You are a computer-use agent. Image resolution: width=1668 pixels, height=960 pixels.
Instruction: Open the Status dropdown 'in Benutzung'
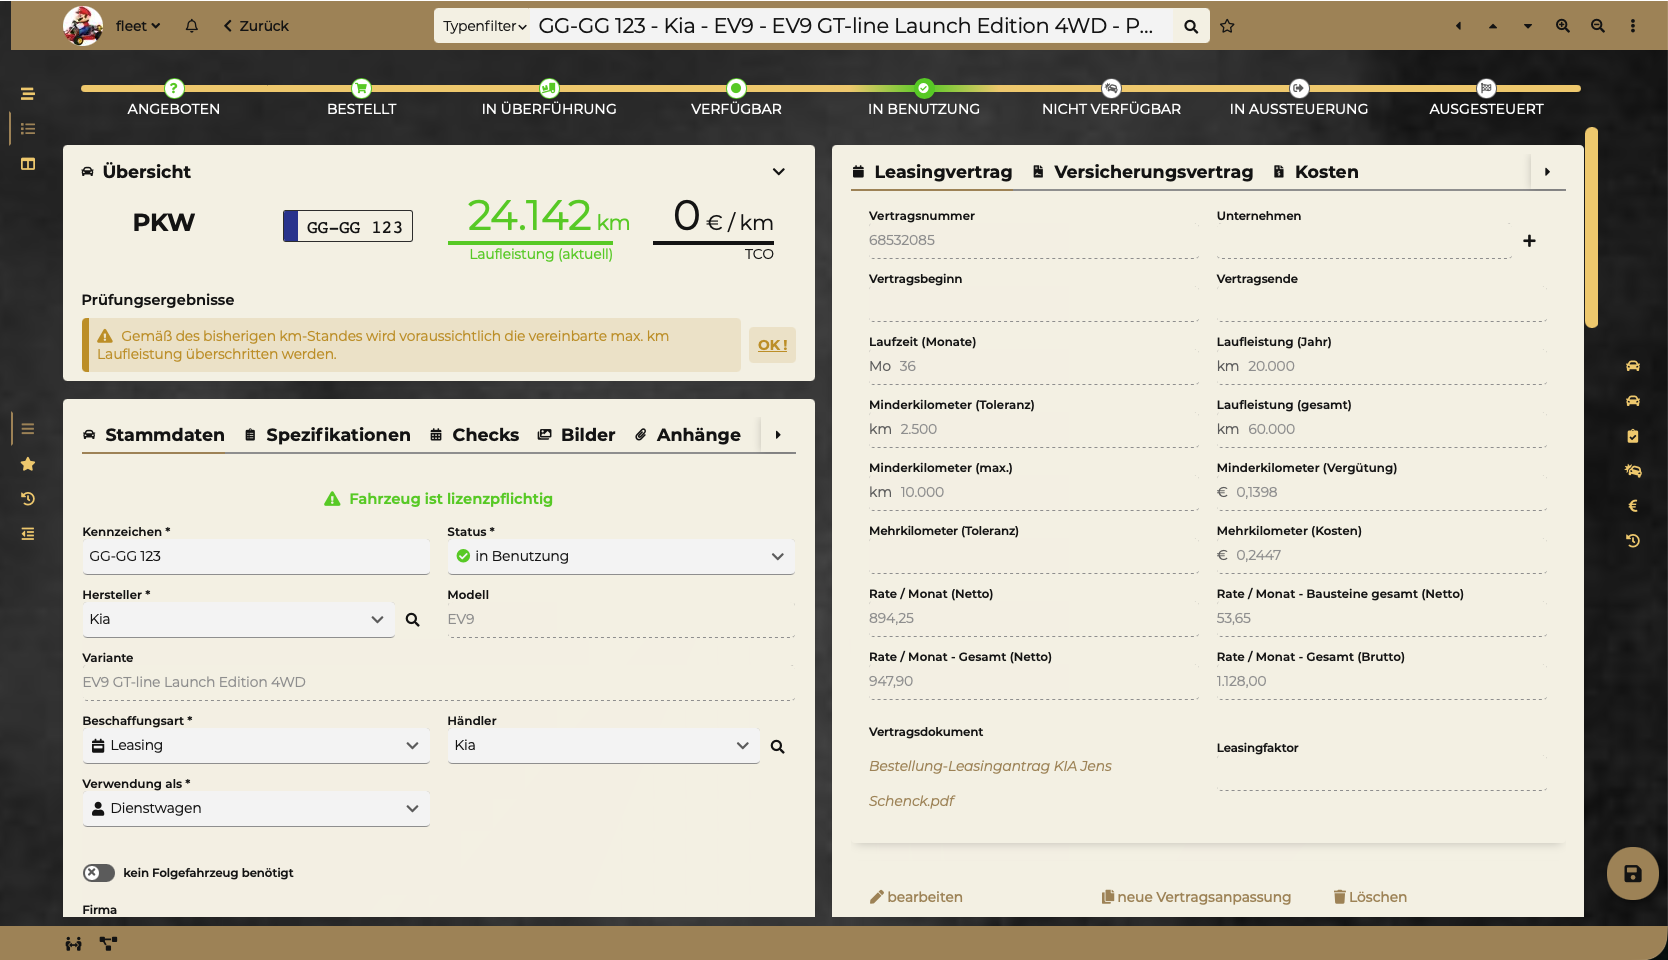pyautogui.click(x=621, y=557)
